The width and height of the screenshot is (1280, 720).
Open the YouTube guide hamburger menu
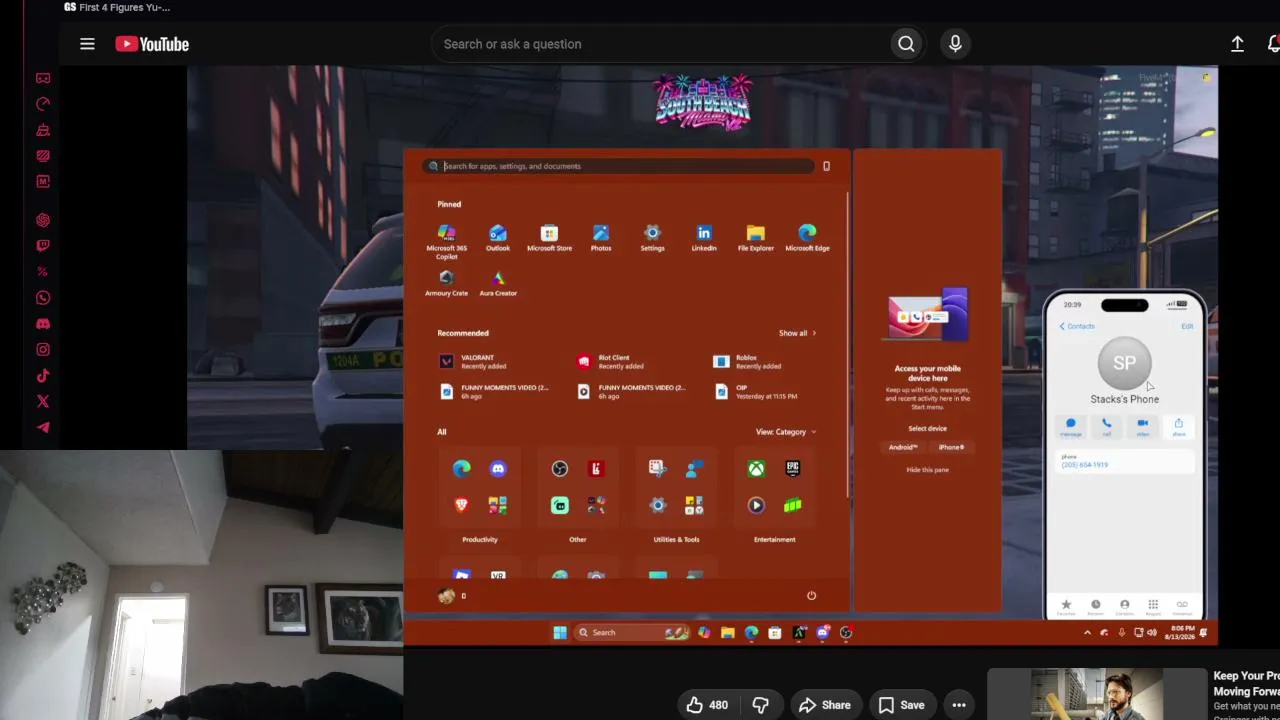(87, 44)
